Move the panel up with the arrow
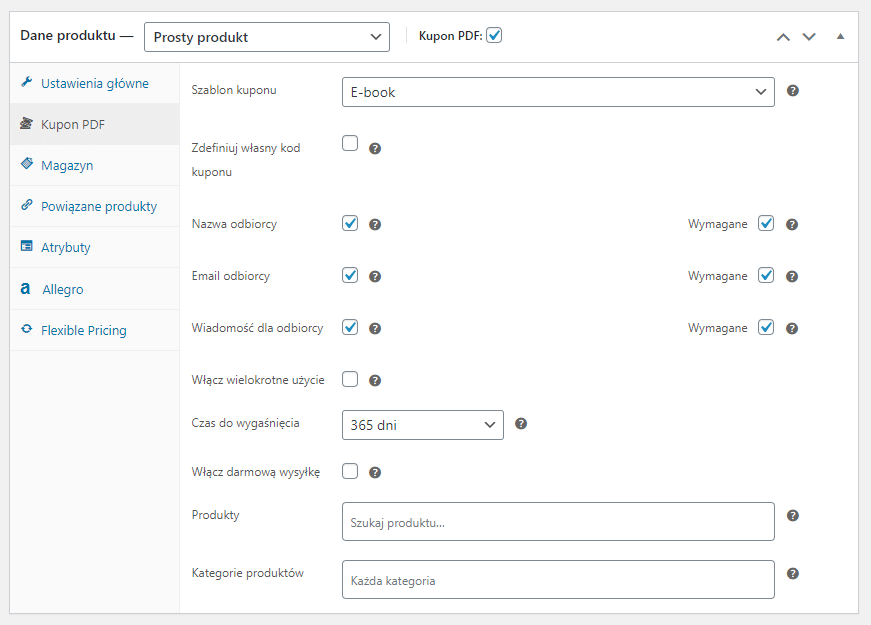Image resolution: width=871 pixels, height=625 pixels. [783, 36]
